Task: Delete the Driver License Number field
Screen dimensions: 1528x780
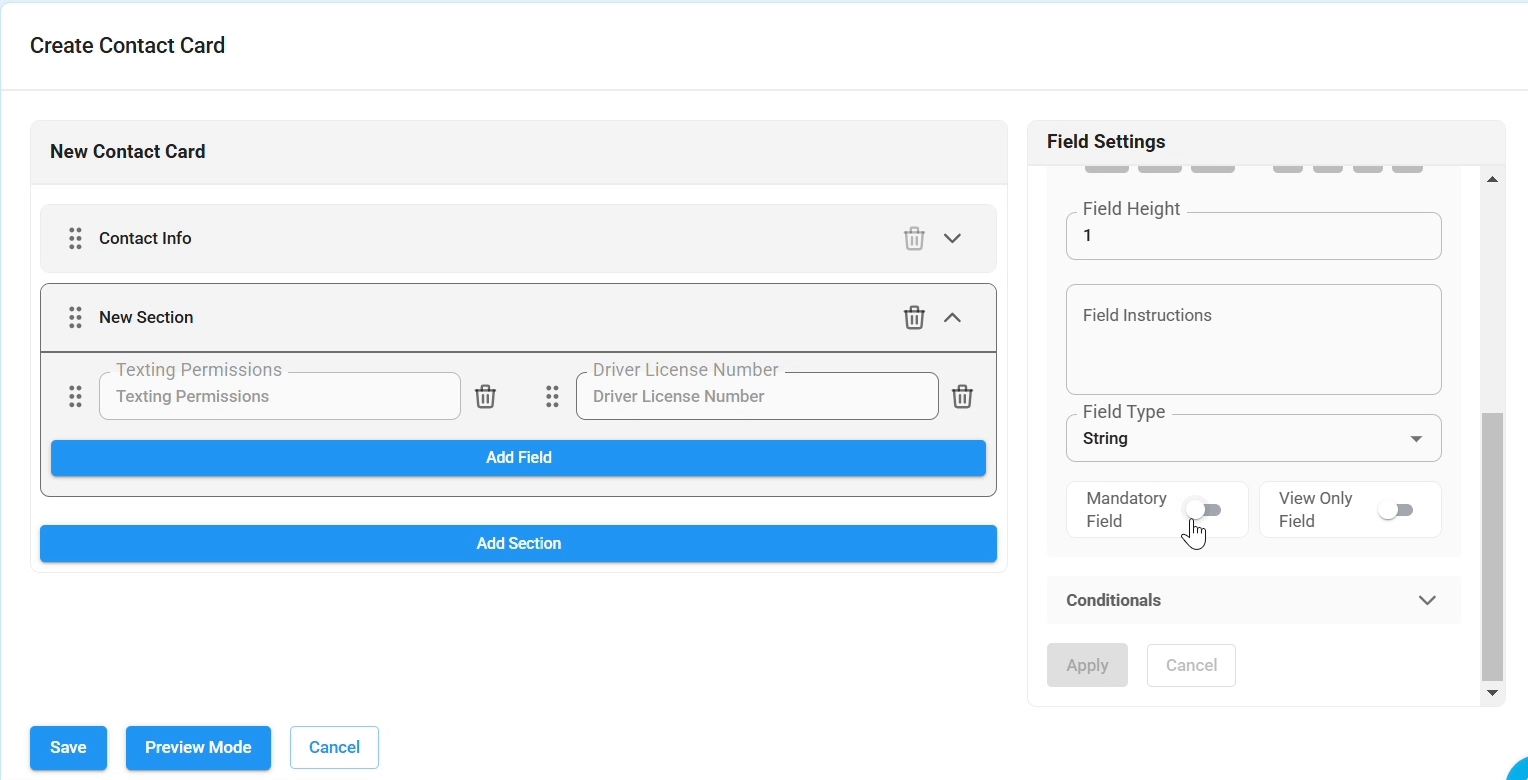Action: click(962, 396)
